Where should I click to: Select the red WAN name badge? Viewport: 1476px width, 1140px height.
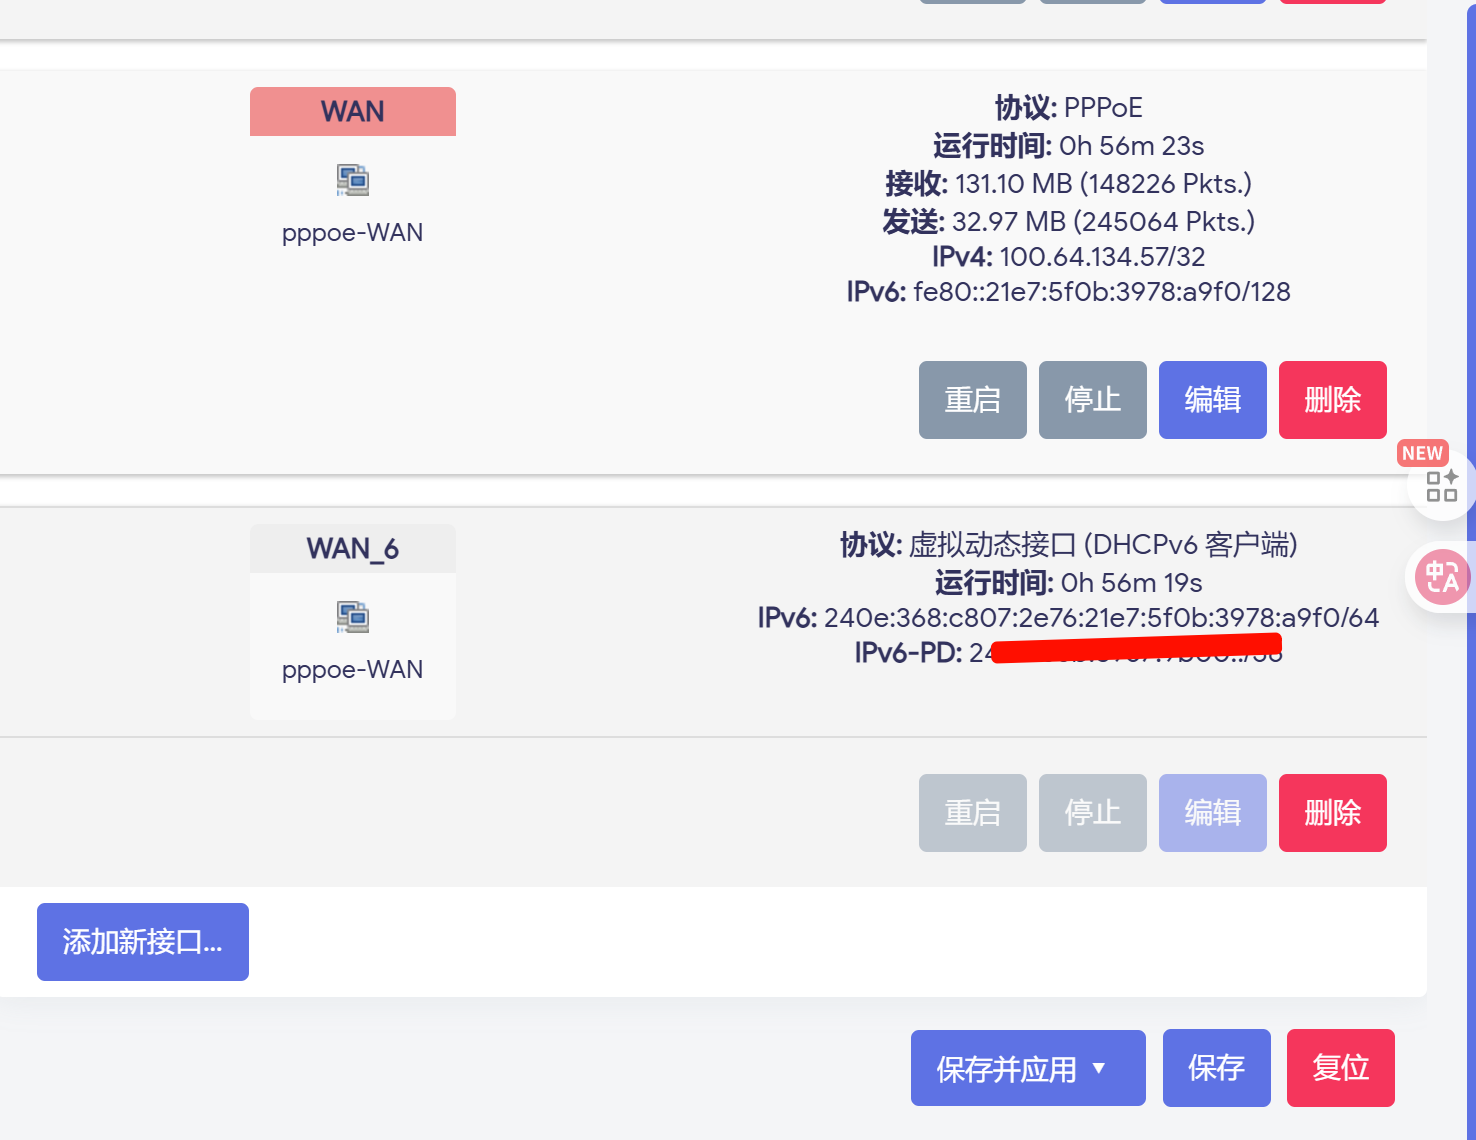(352, 111)
